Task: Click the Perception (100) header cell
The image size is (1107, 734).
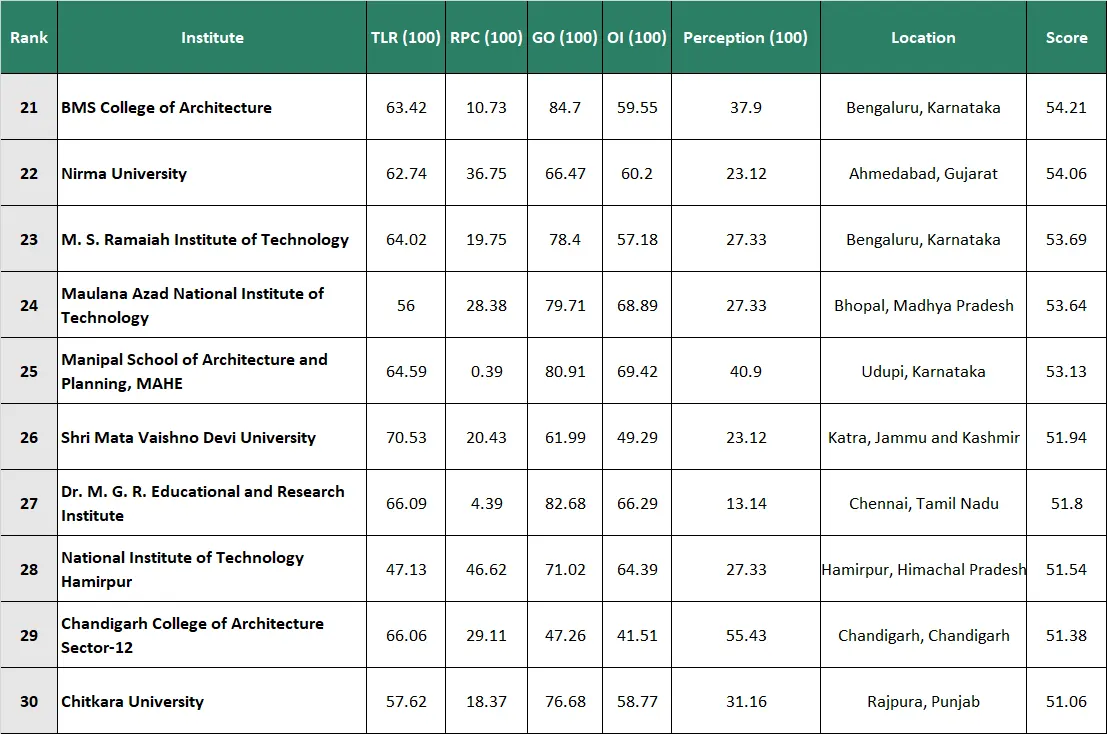Action: tap(745, 38)
